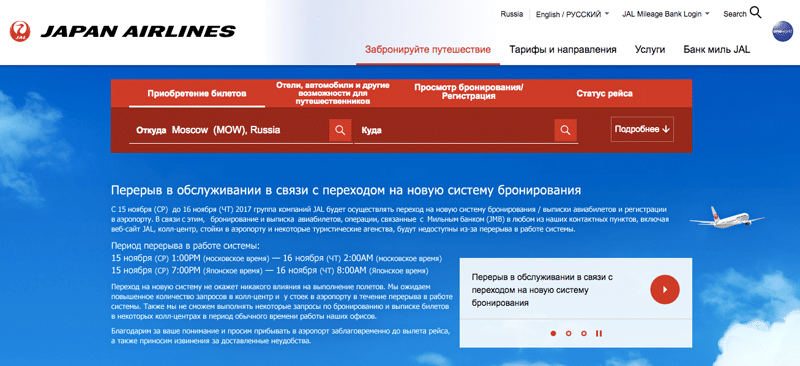
Task: Expand the Подробнее options
Action: tap(642, 130)
